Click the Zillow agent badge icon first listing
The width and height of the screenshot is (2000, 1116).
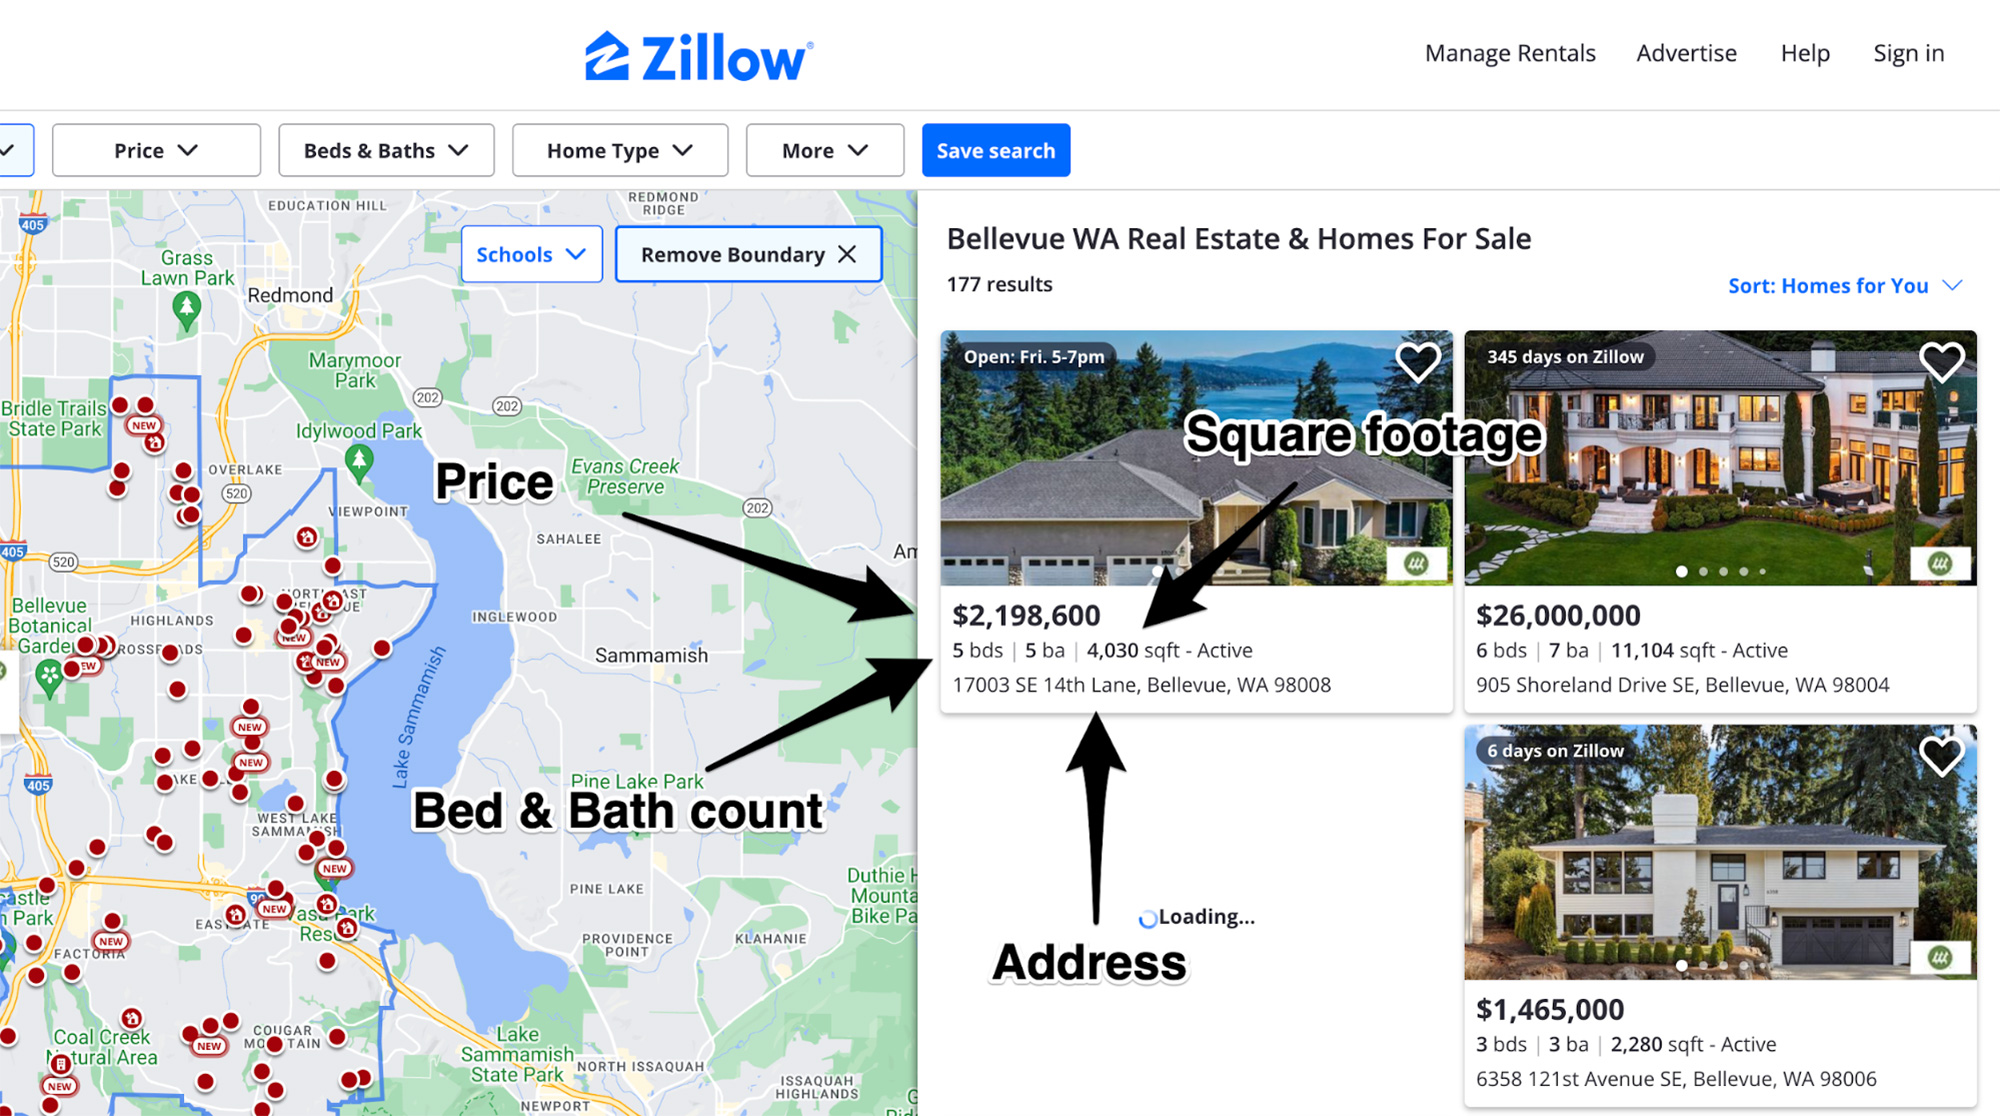tap(1415, 562)
